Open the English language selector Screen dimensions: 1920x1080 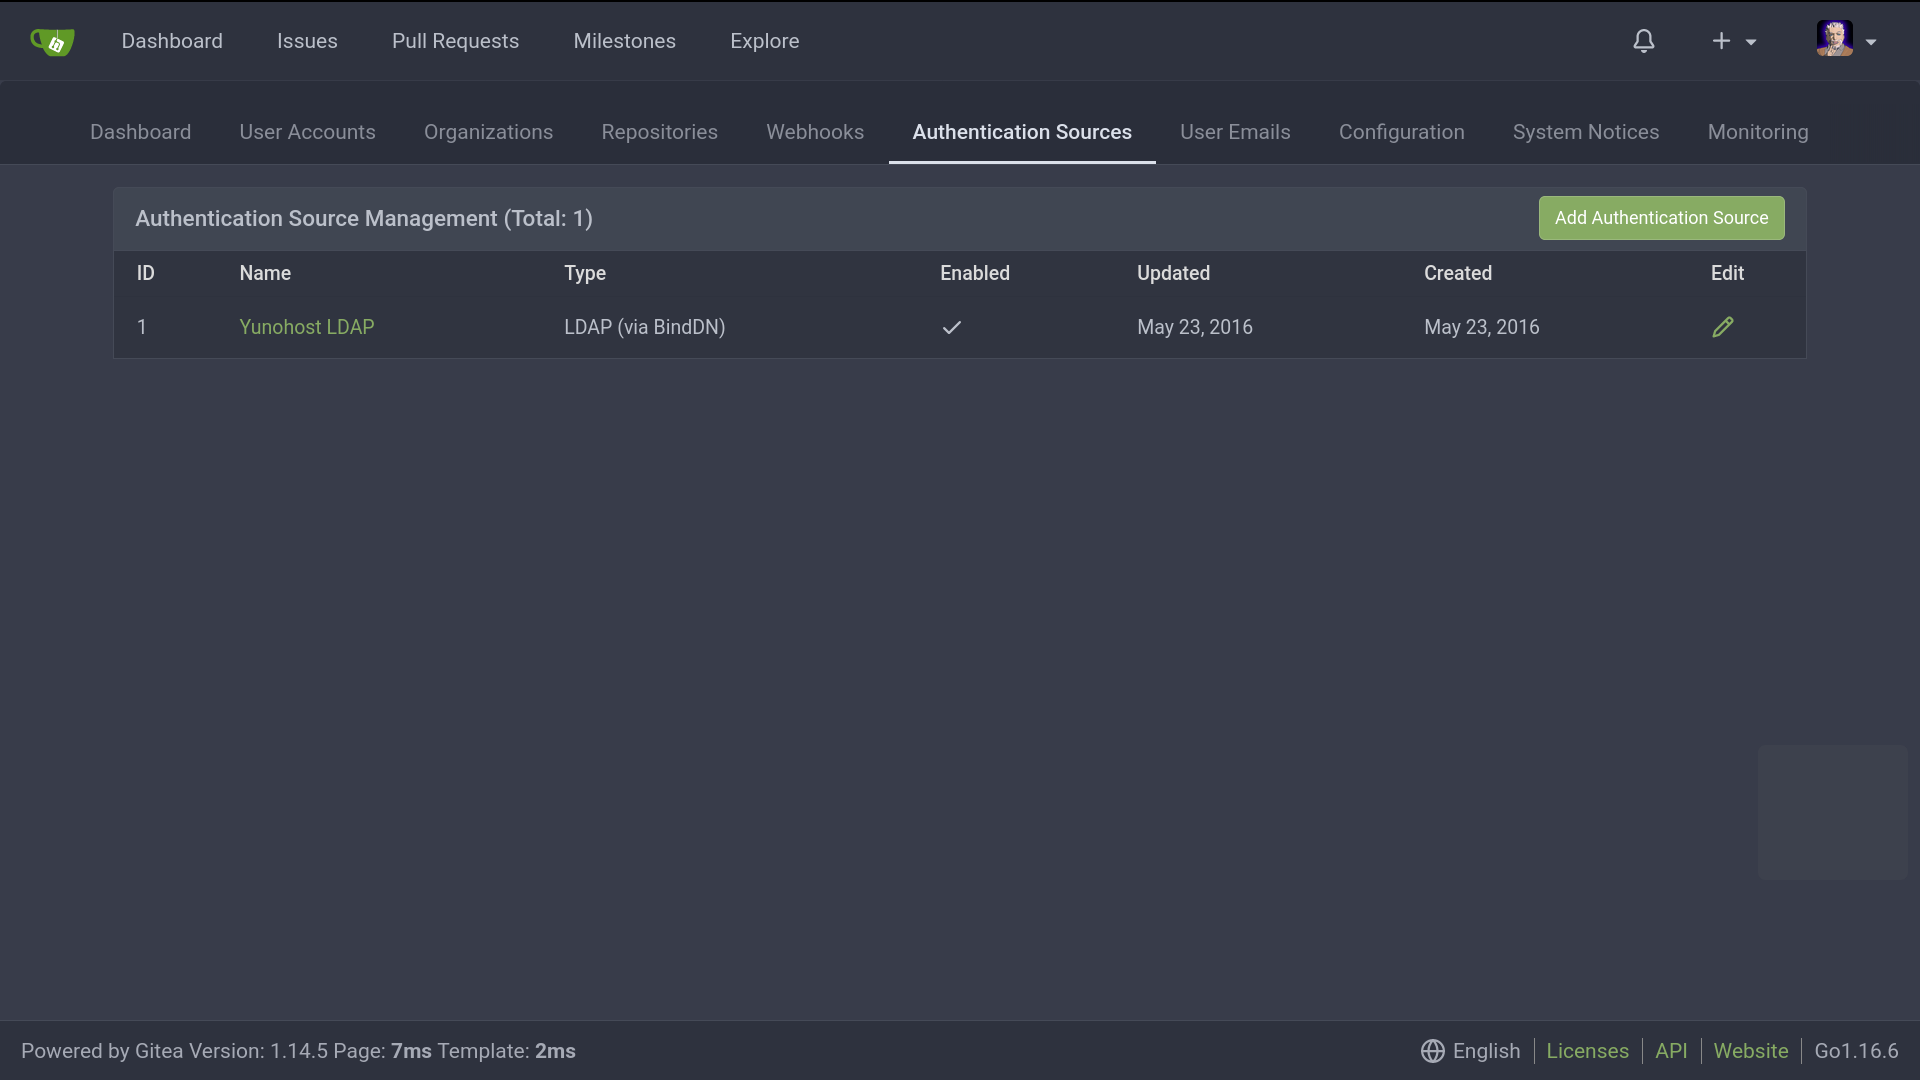click(x=1486, y=1051)
